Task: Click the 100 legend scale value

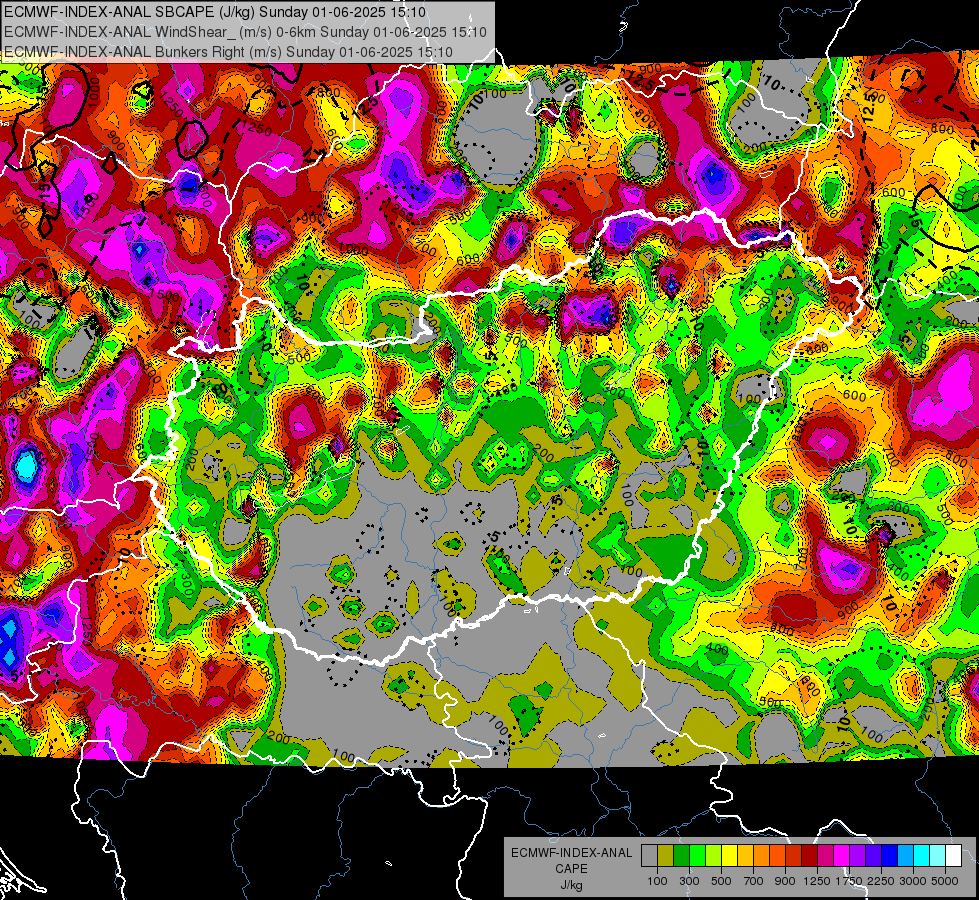Action: (657, 881)
